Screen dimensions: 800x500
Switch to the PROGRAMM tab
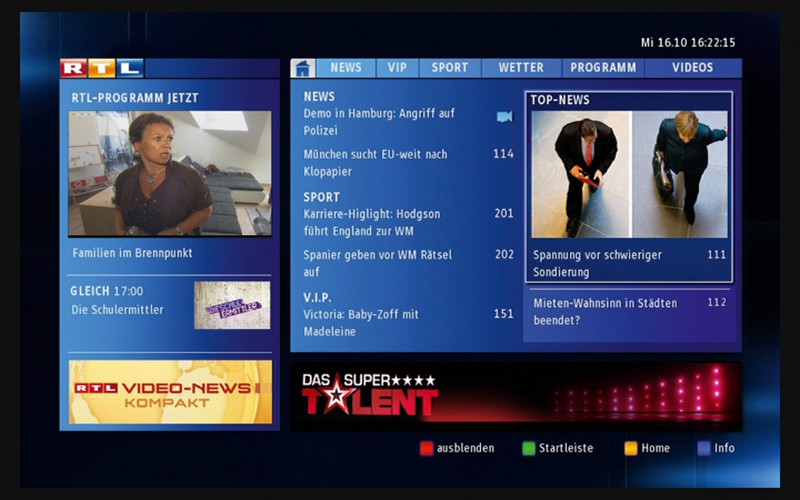[x=603, y=68]
